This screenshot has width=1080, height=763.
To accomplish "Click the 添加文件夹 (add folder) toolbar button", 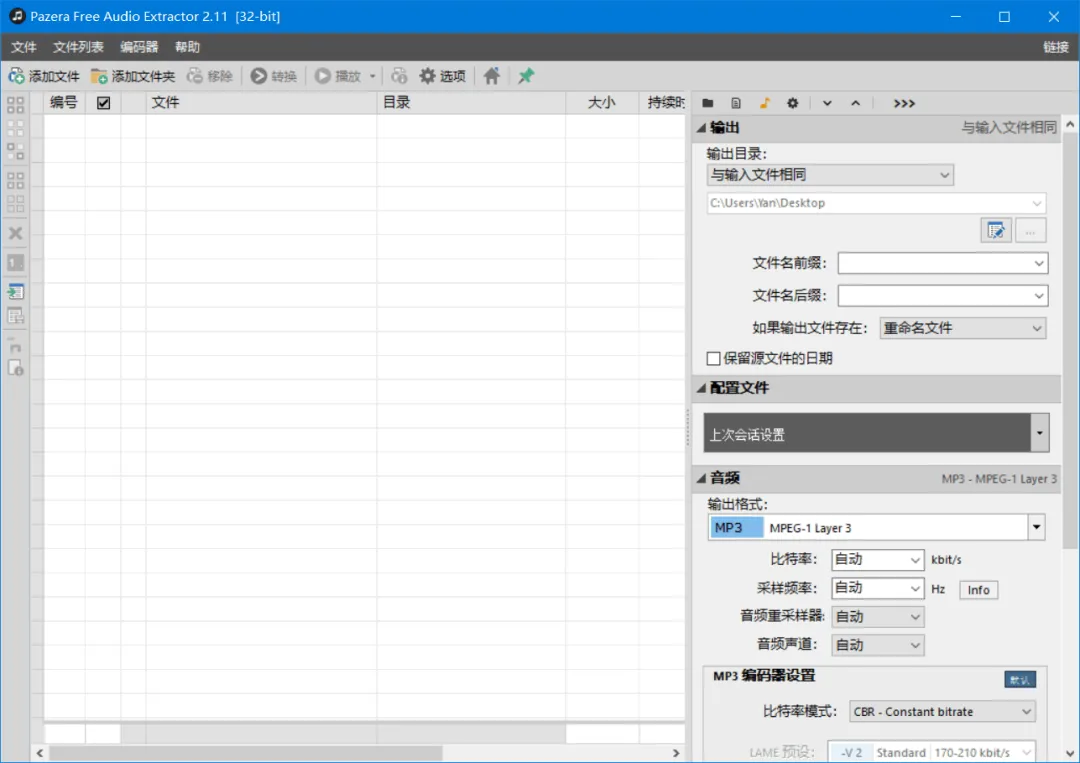I will pos(133,76).
